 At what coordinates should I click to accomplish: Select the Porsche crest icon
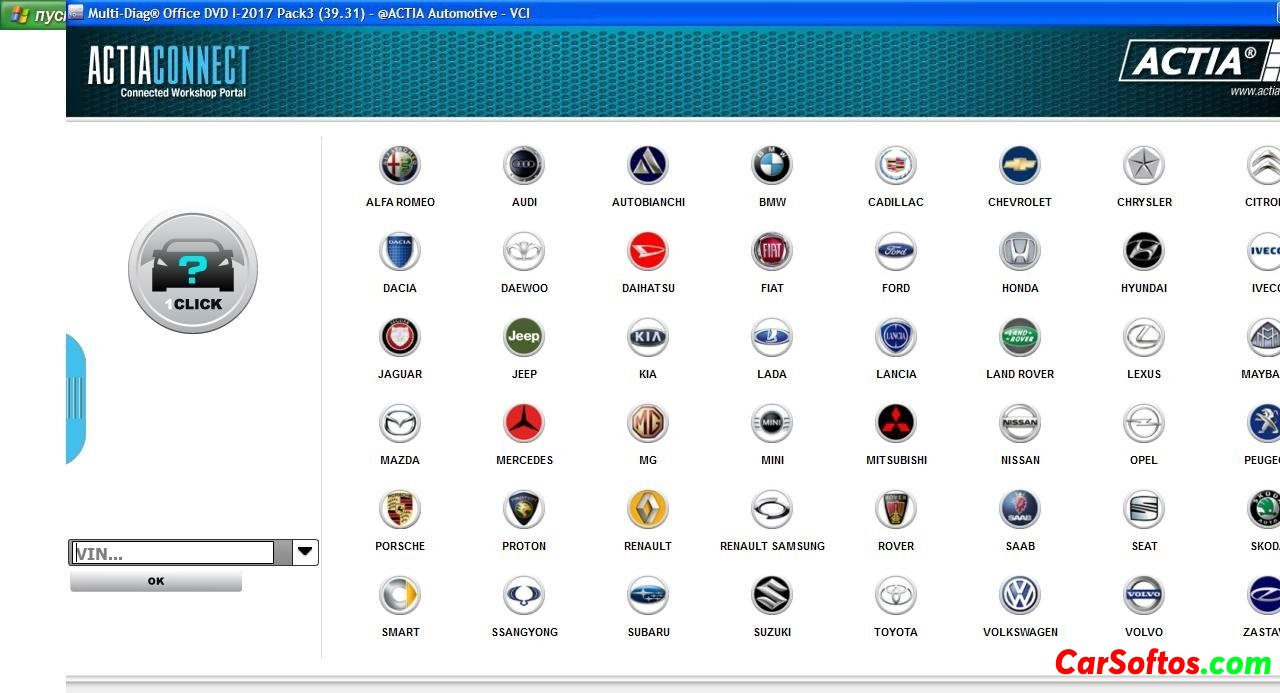pos(400,510)
